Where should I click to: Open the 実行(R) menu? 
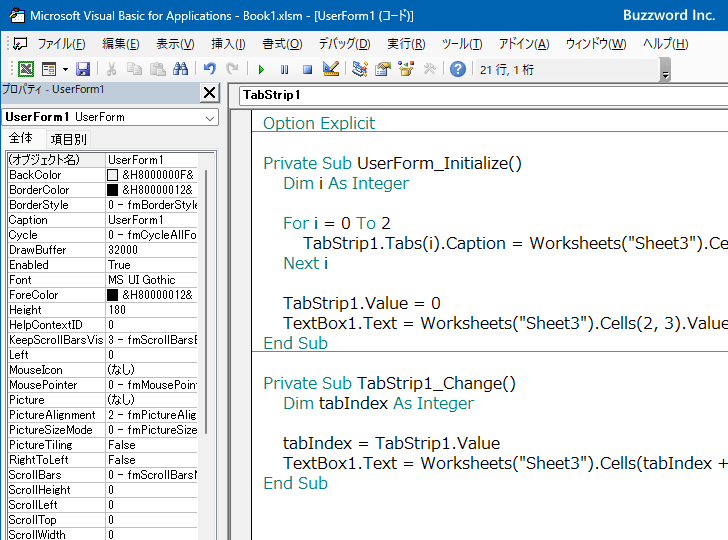coord(406,44)
